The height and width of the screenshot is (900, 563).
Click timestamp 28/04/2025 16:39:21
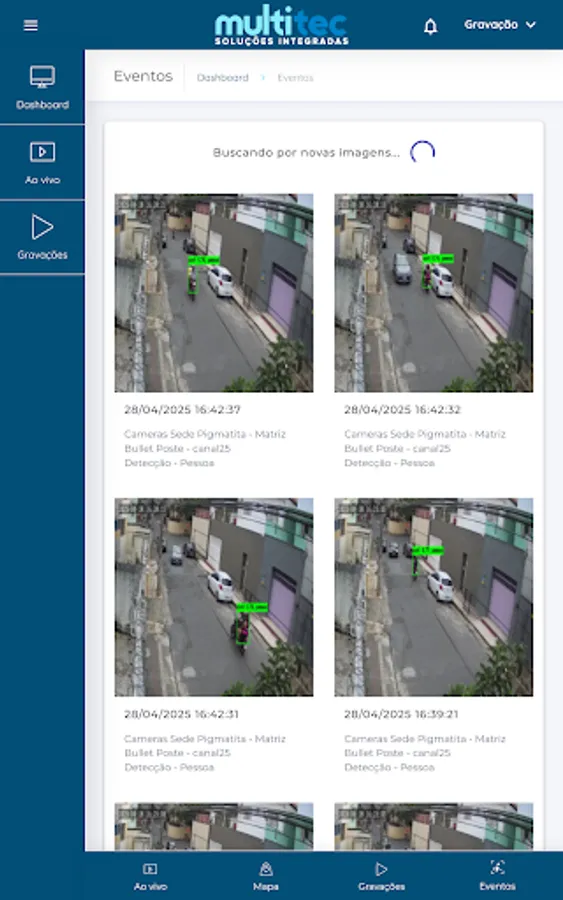[x=401, y=714]
